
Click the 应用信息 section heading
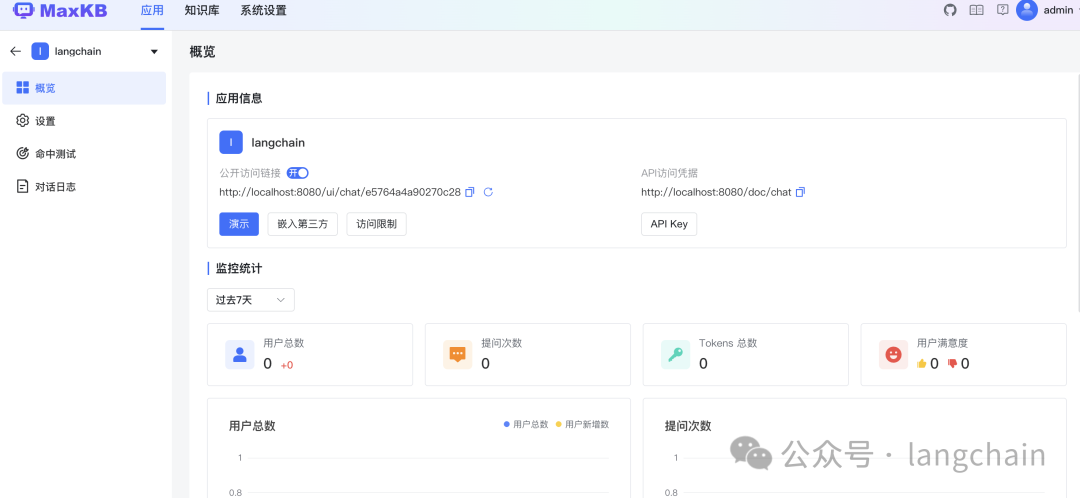pyautogui.click(x=239, y=98)
